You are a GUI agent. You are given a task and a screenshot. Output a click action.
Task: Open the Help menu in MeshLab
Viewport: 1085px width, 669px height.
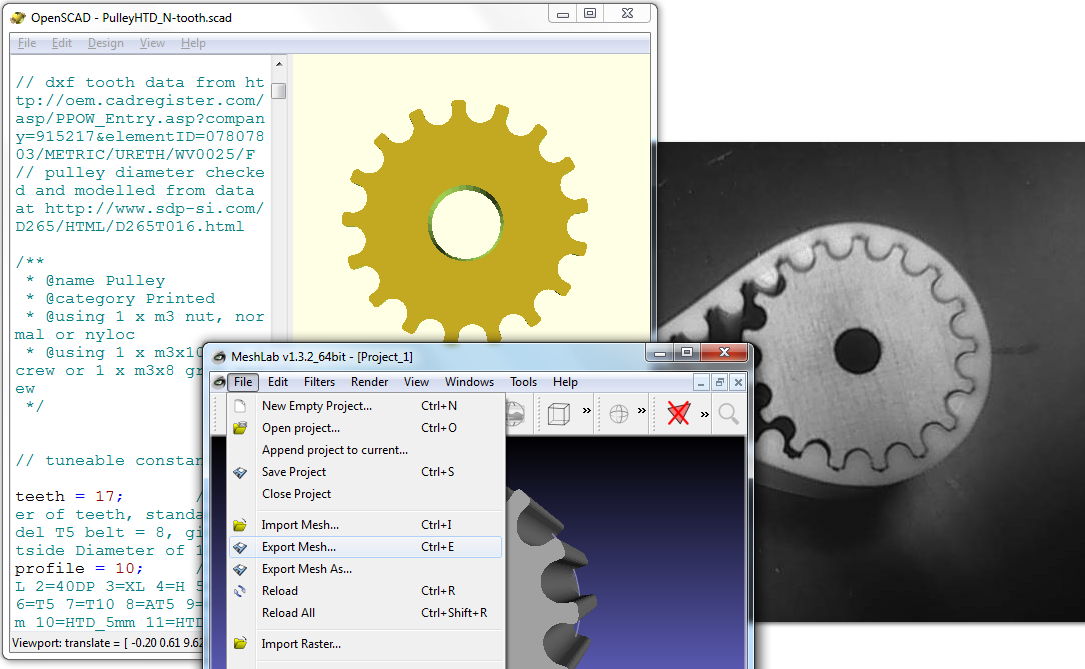pyautogui.click(x=565, y=382)
